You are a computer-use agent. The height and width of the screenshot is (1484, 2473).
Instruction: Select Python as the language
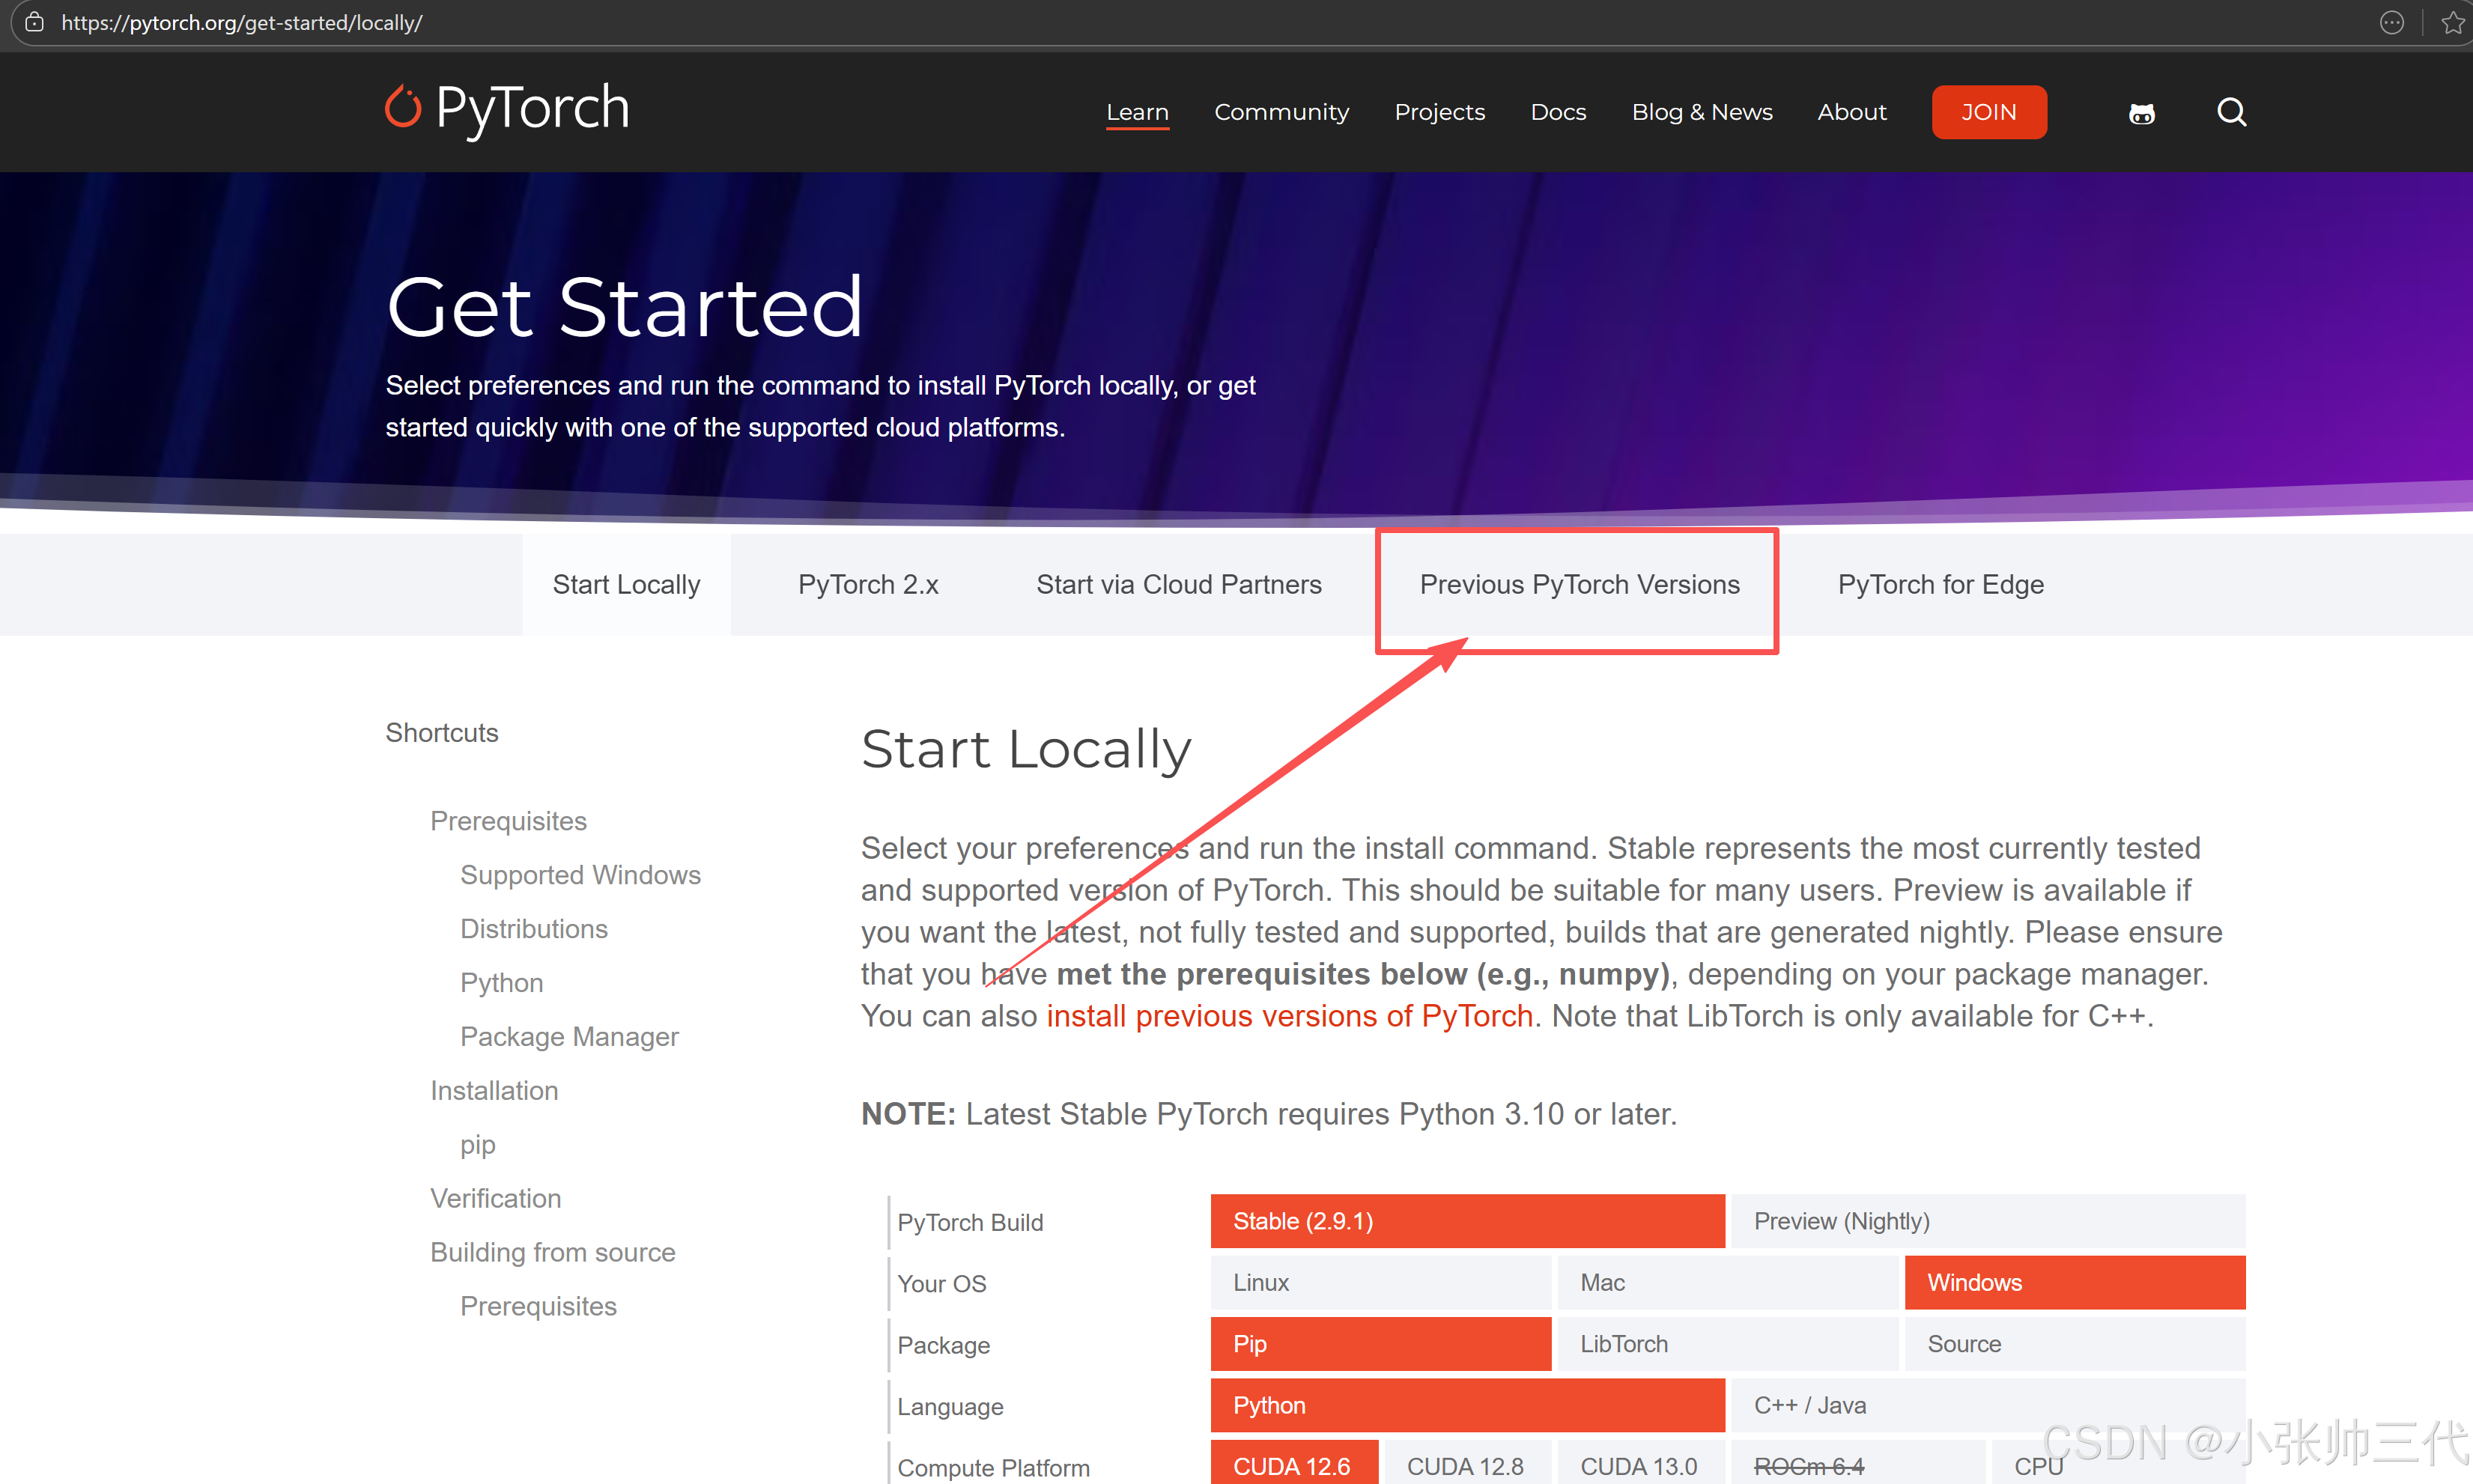pyautogui.click(x=1467, y=1406)
